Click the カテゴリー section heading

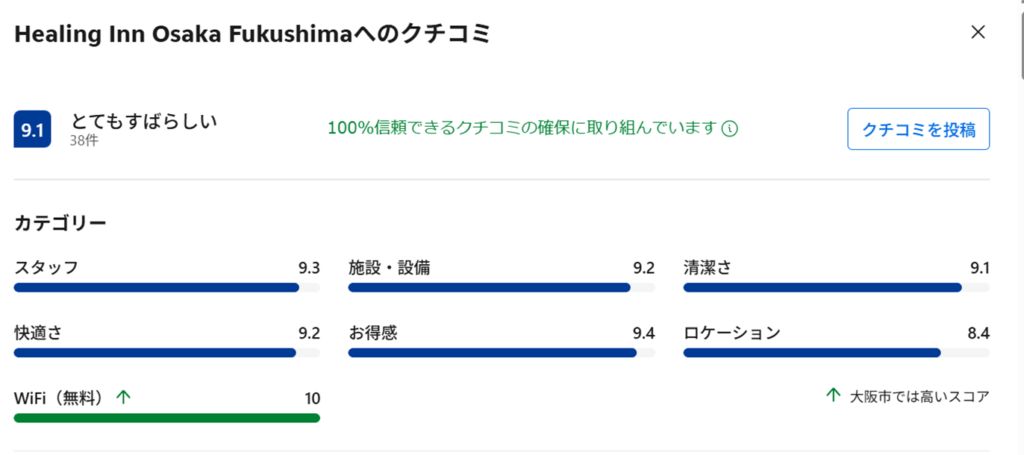pyautogui.click(x=60, y=223)
